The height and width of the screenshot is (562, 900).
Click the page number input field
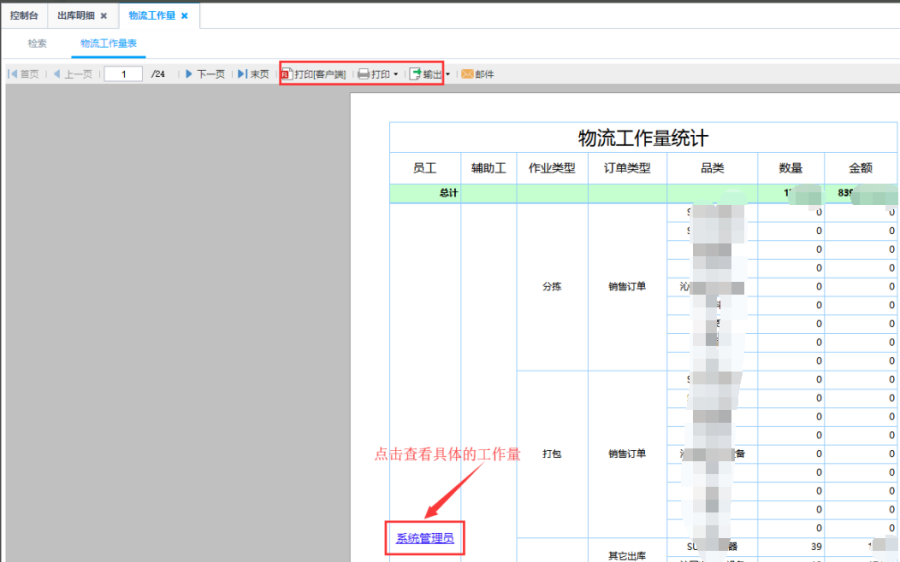coord(123,74)
